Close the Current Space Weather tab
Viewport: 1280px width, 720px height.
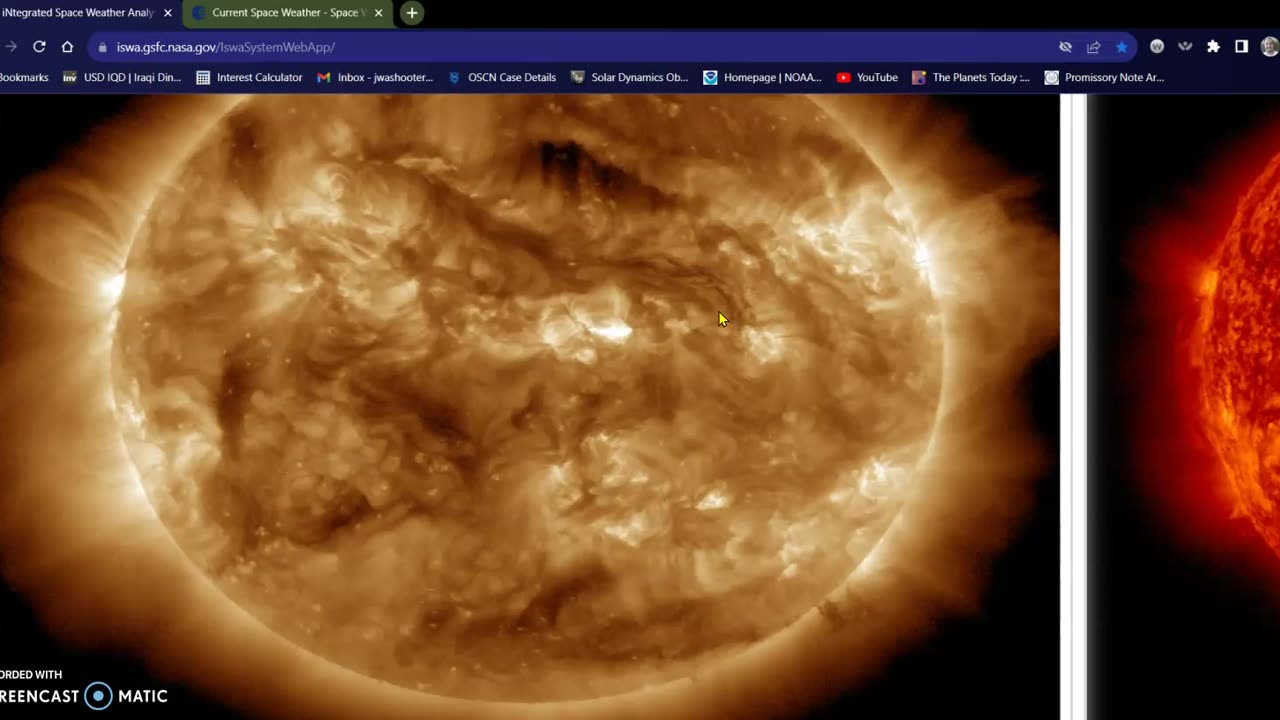379,13
